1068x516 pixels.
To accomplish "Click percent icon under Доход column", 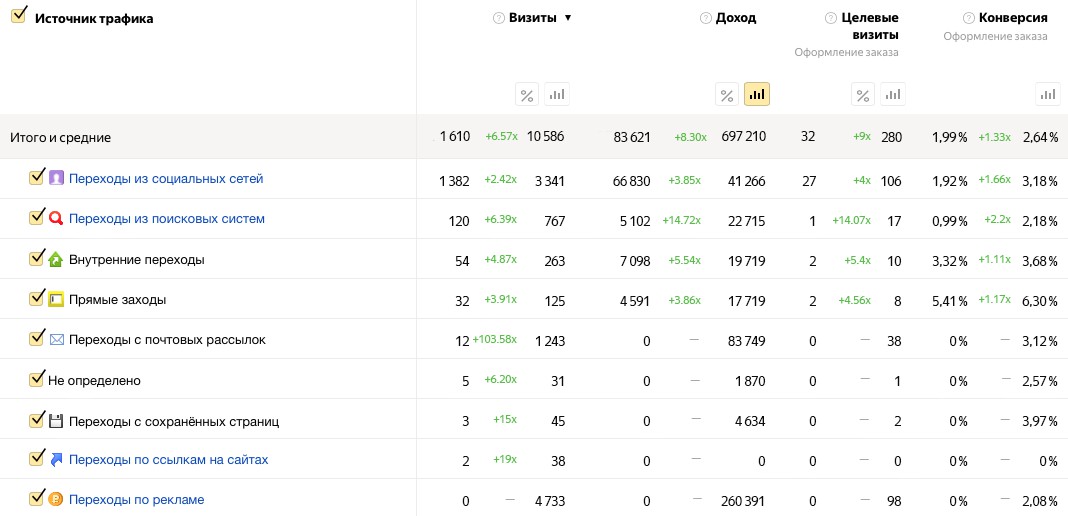I will click(x=727, y=95).
